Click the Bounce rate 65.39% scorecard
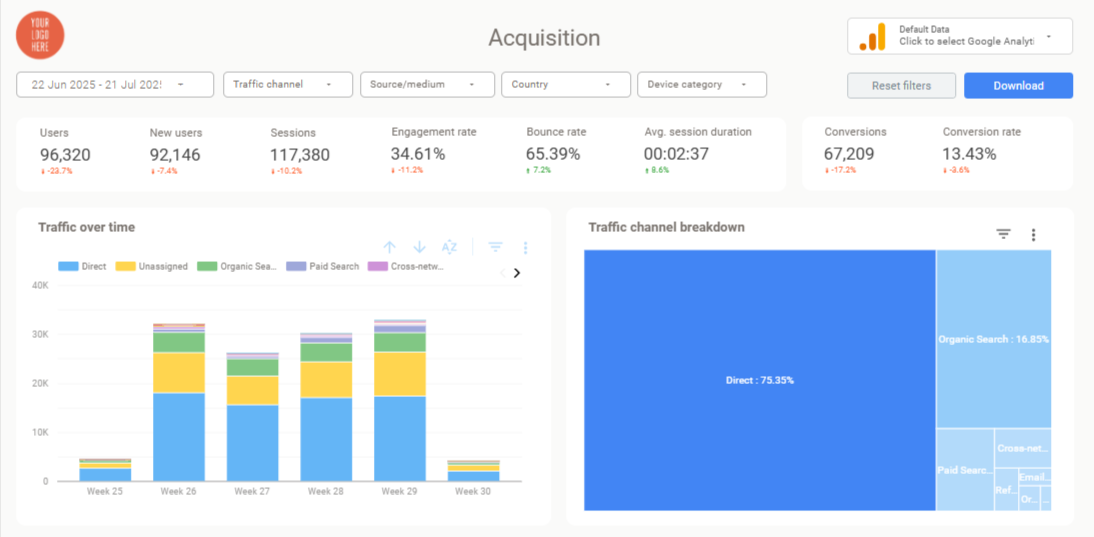The height and width of the screenshot is (537, 1094). 557,151
